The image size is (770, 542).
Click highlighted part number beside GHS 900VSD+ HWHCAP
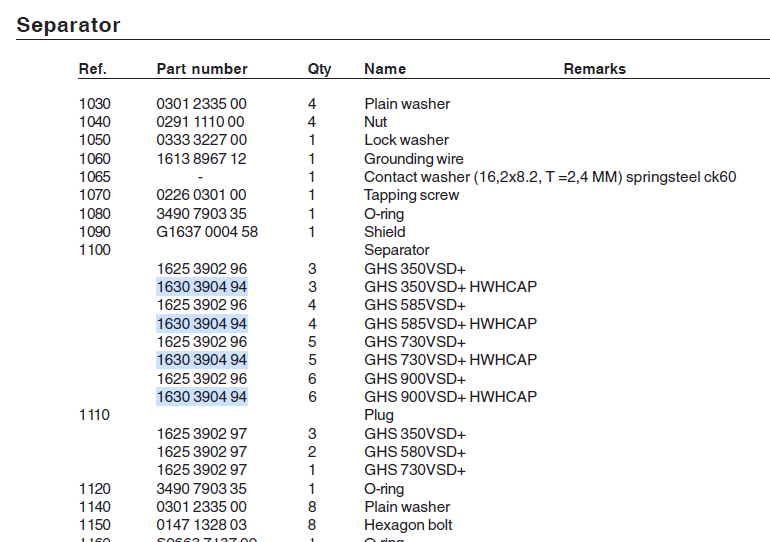[202, 397]
